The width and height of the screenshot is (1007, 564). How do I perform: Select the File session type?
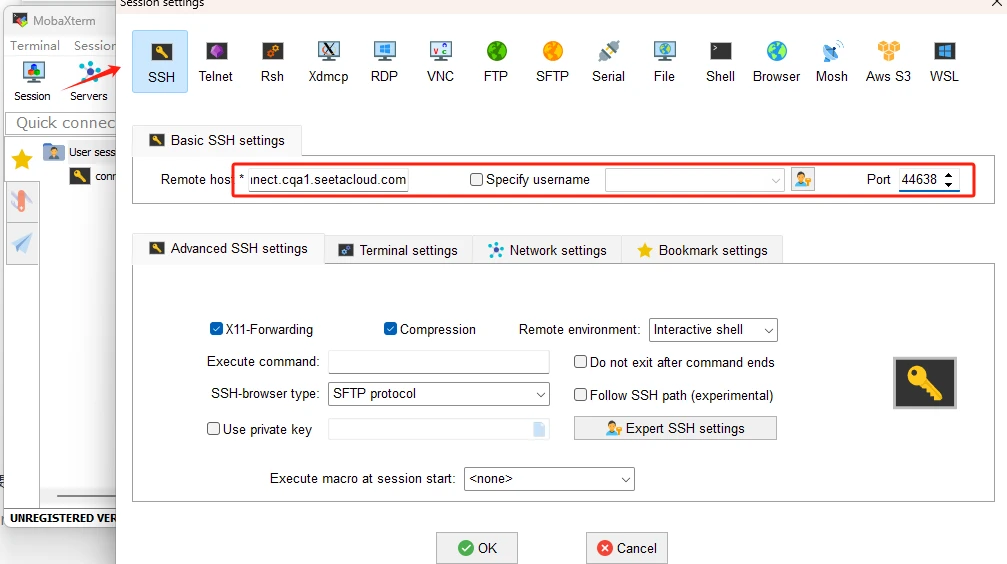pos(664,62)
